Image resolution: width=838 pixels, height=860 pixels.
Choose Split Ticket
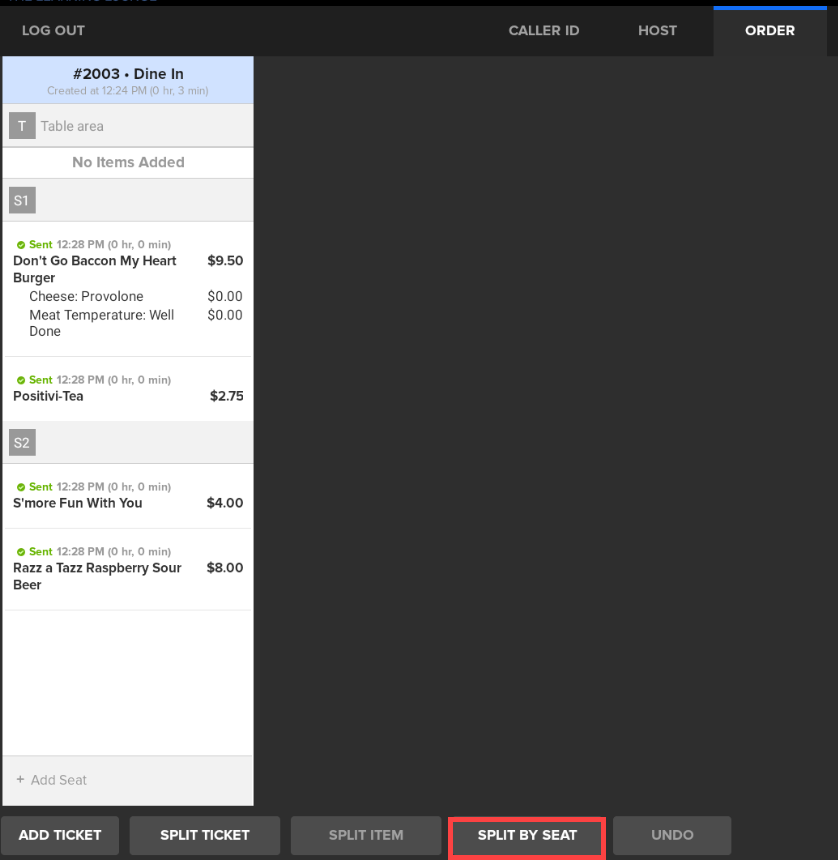click(205, 835)
